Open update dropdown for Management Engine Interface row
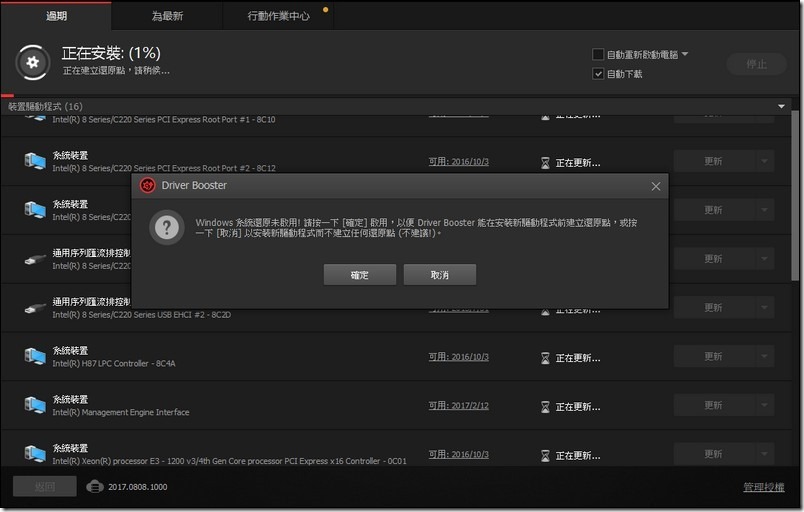 pyautogui.click(x=764, y=405)
